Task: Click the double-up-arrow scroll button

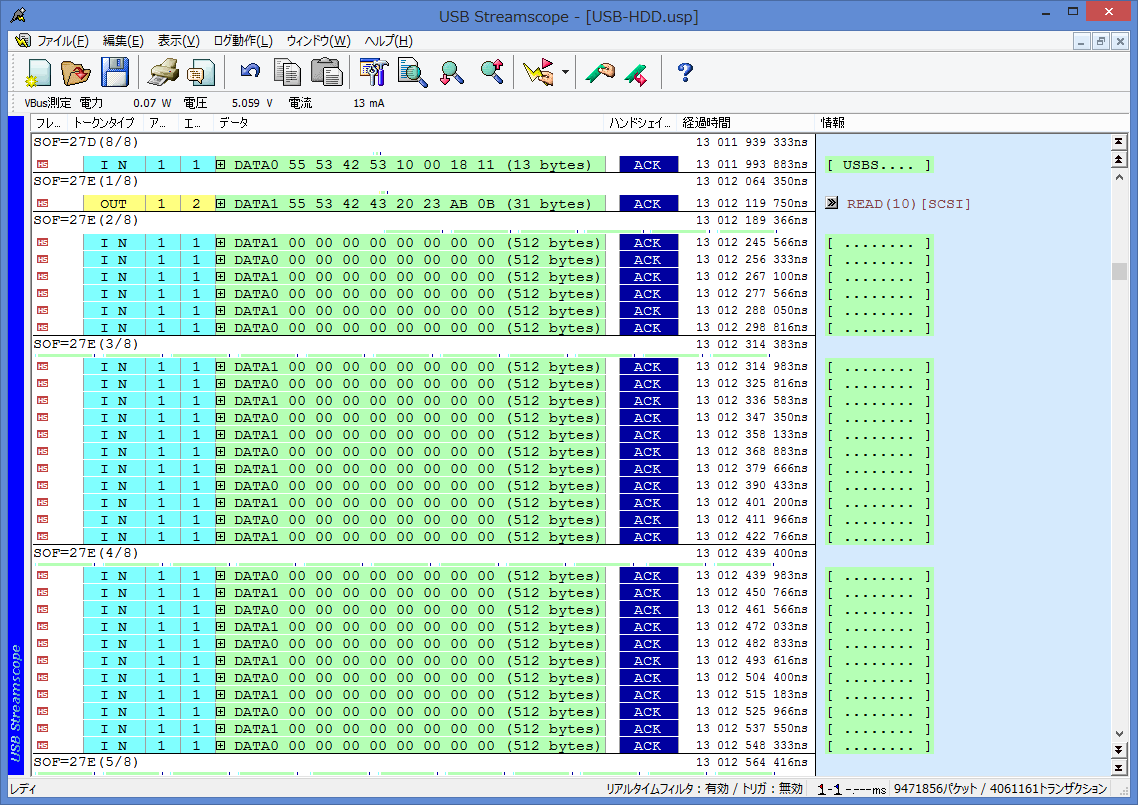Action: (x=1118, y=160)
